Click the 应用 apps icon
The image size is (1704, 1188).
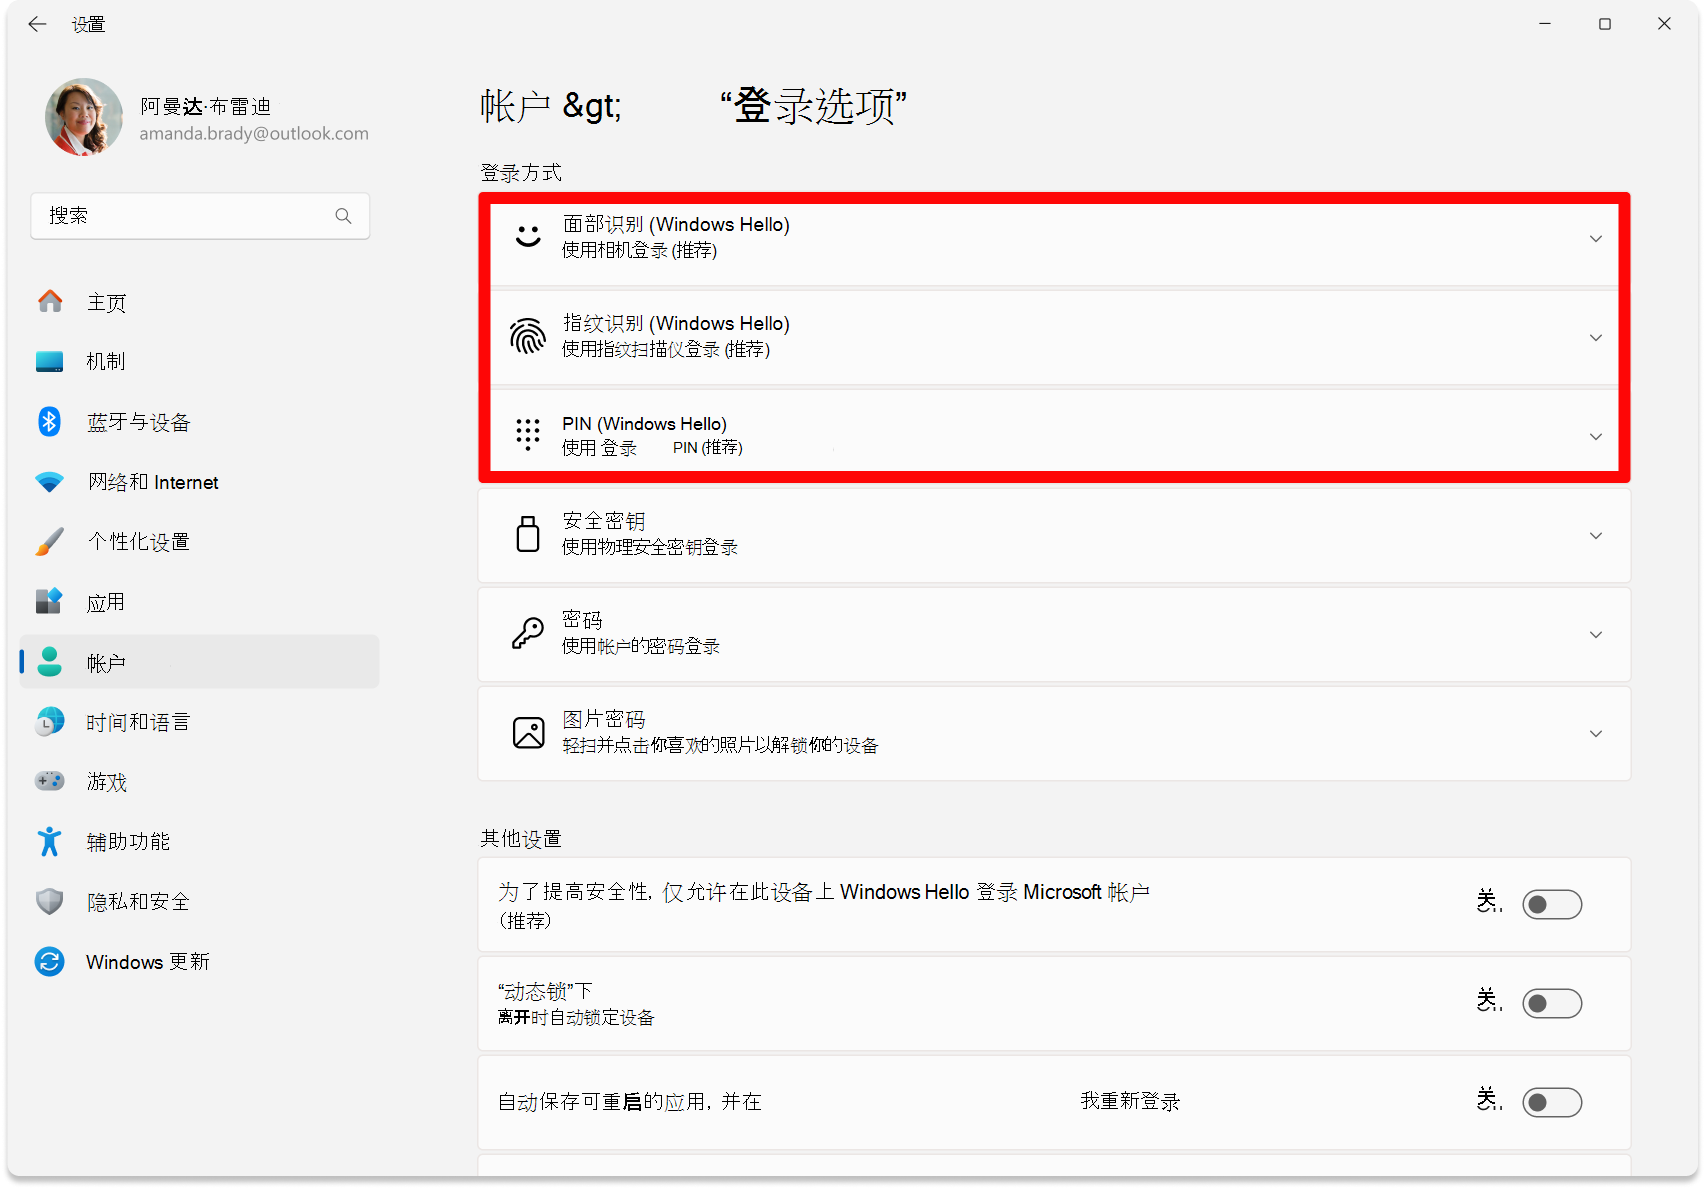click(49, 601)
